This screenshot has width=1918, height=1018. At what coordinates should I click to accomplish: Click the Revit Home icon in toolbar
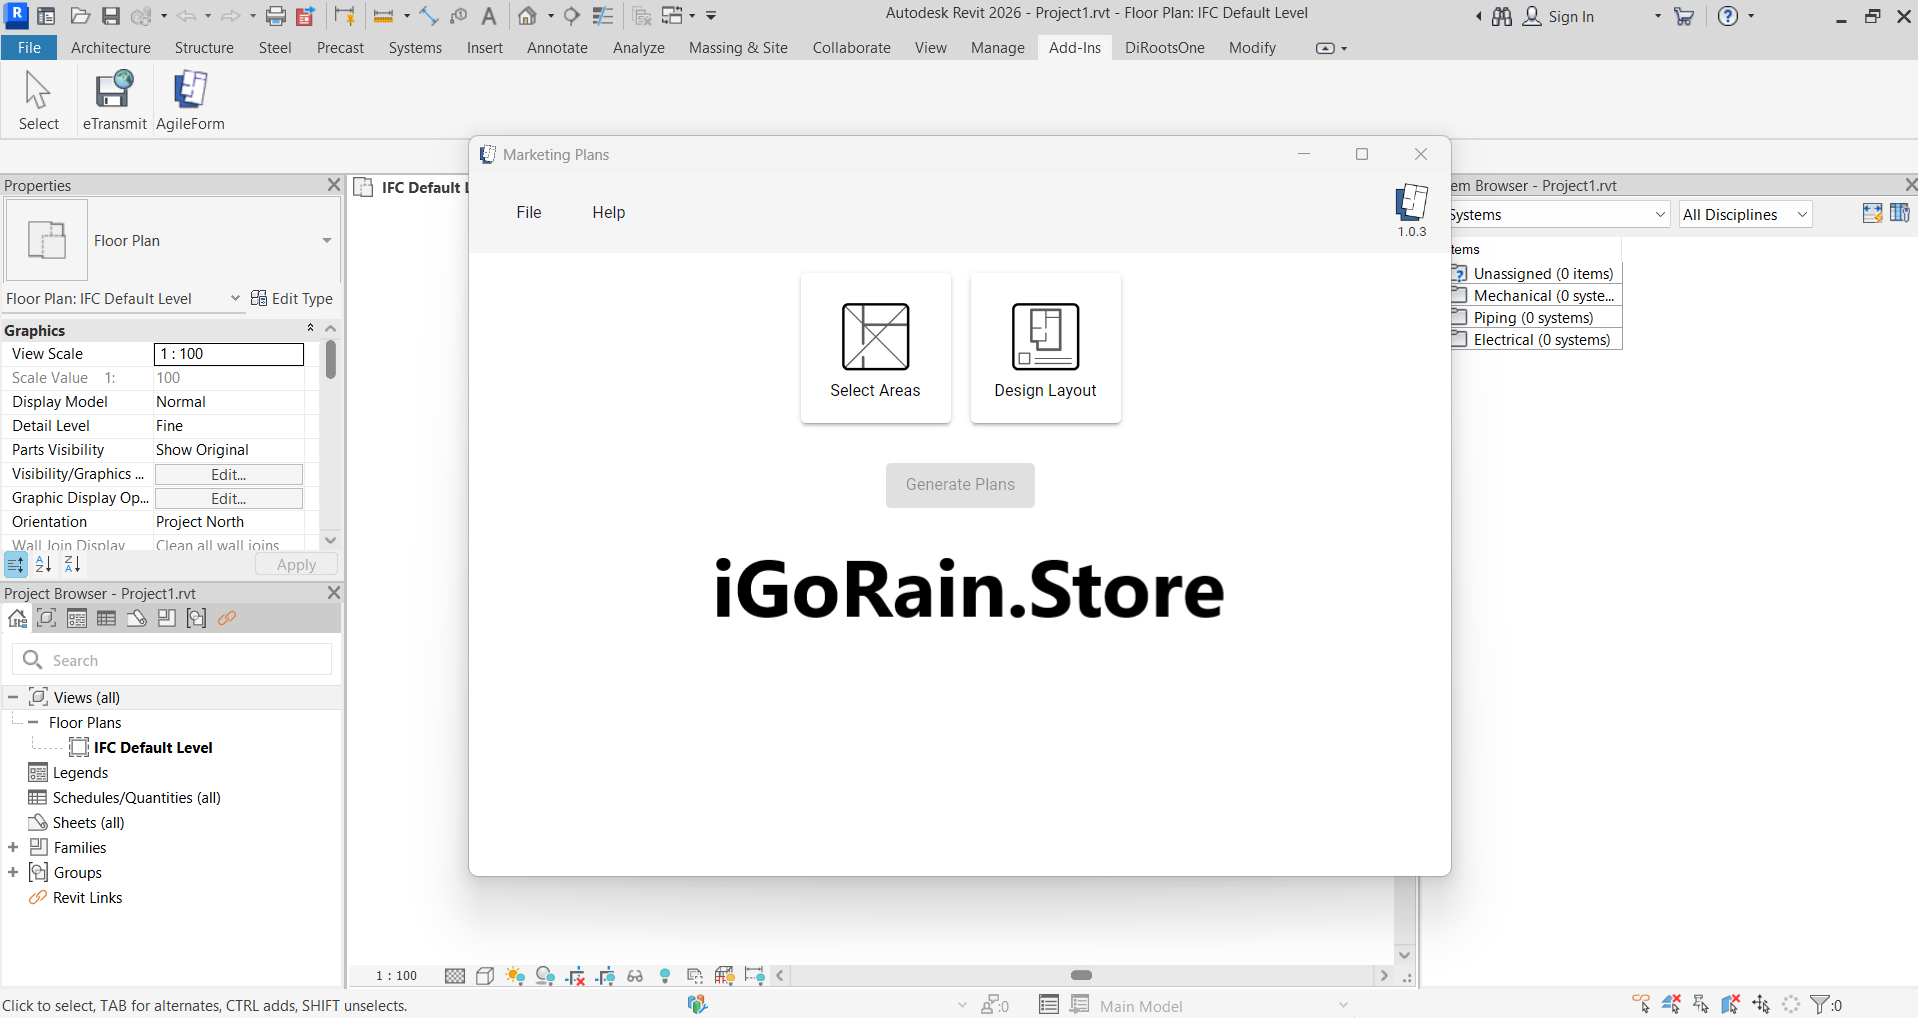[x=527, y=16]
